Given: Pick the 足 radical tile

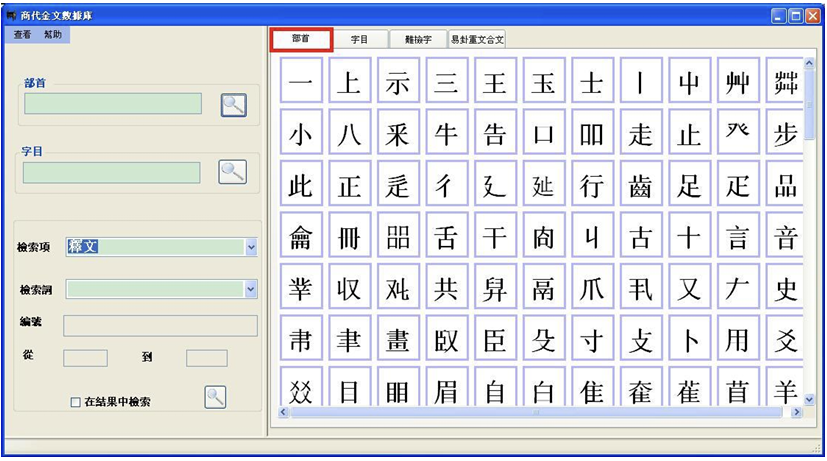Looking at the screenshot, I should point(689,184).
